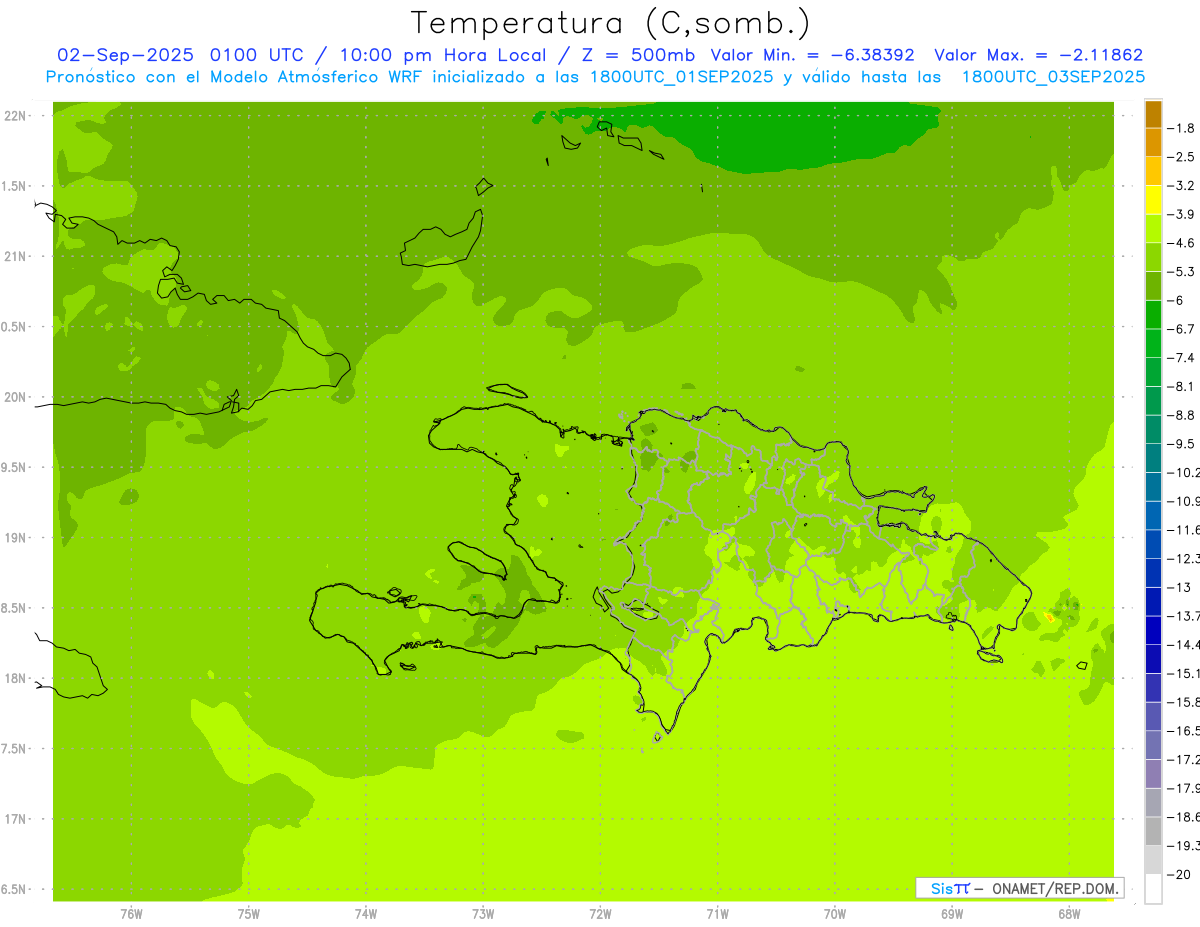
Task: Click the "17N" latitude label
Action: tap(15, 820)
